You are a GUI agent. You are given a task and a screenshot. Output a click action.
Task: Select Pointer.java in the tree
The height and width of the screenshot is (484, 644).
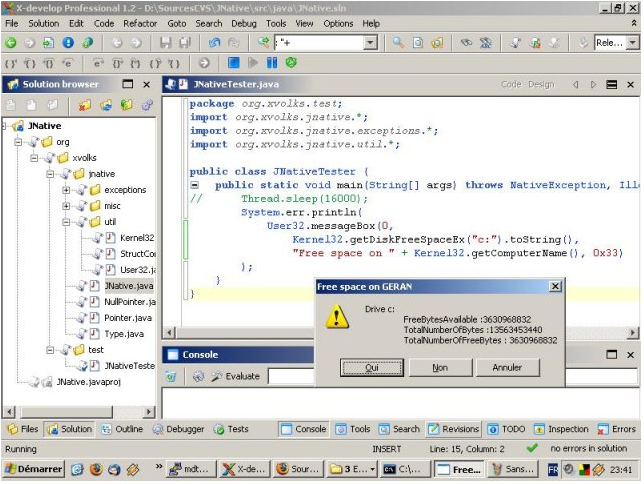[128, 318]
